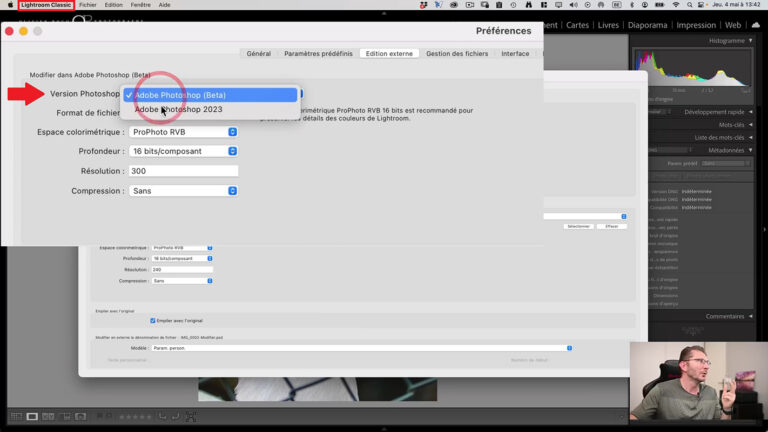
Task: Click the cloud sync icon
Action: click(x=756, y=25)
